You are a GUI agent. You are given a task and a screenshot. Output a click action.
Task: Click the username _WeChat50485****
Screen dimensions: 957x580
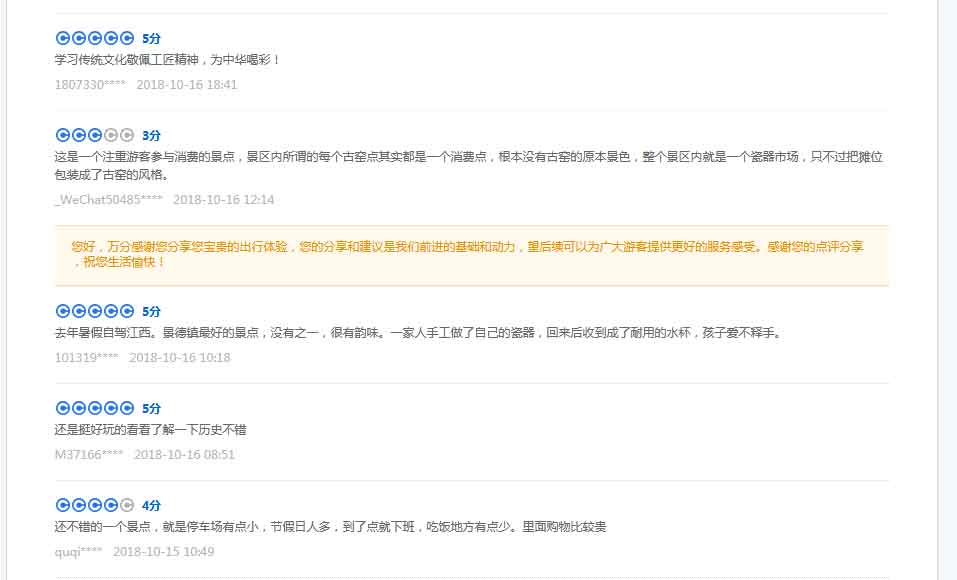pyautogui.click(x=109, y=200)
